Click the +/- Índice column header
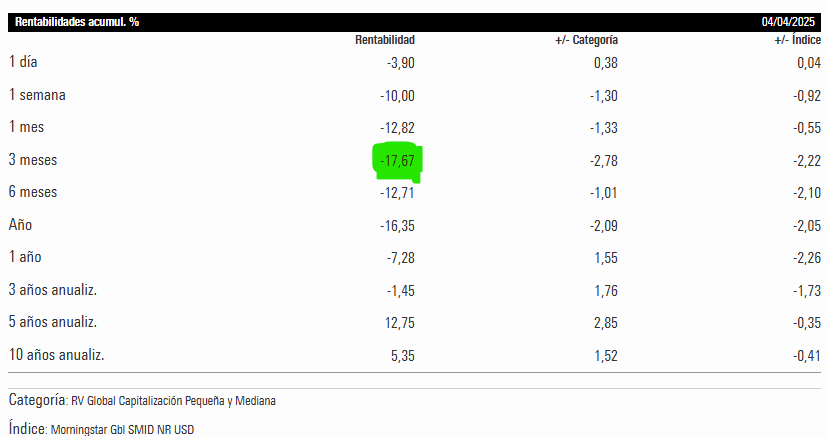Screen dimensions: 828x437 point(798,40)
